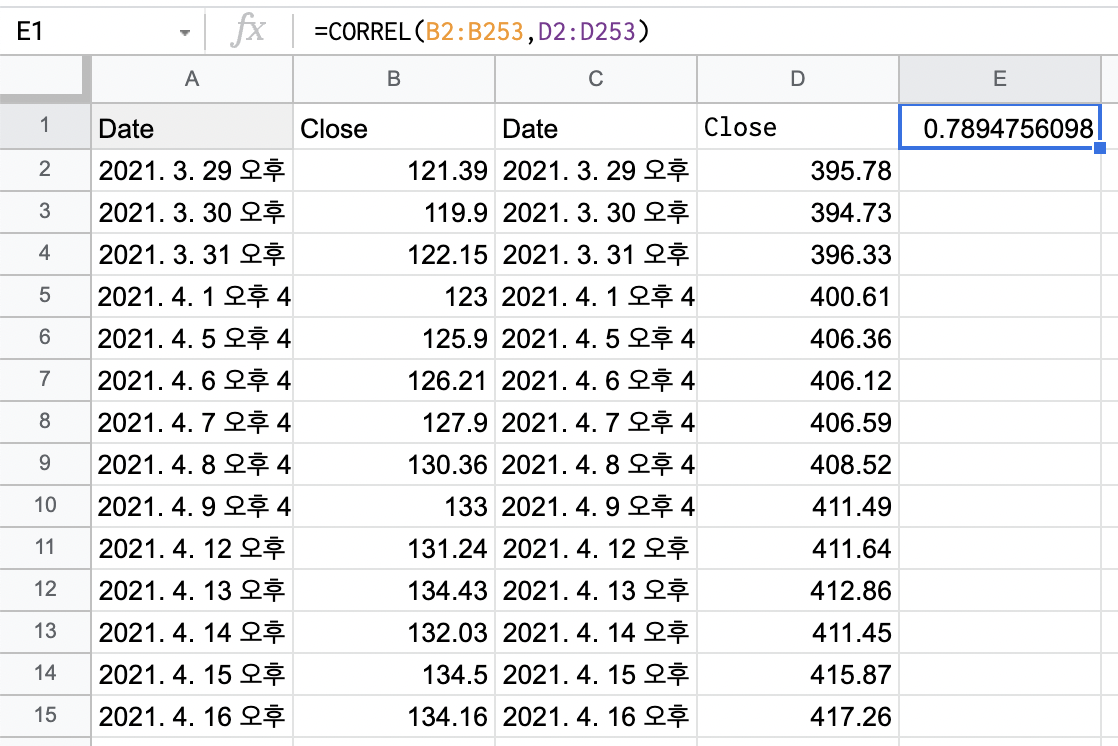Click the select-all corner box

point(45,78)
